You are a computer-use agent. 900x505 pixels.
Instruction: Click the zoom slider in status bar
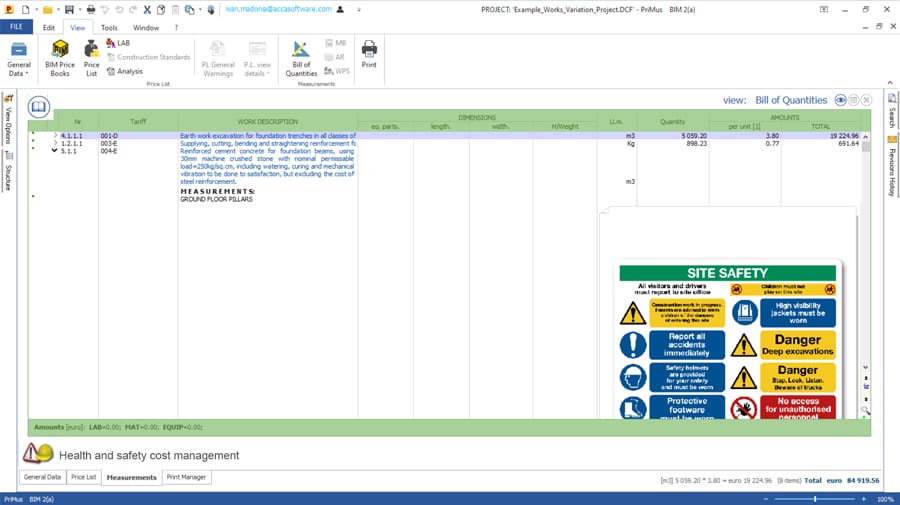pos(814,498)
